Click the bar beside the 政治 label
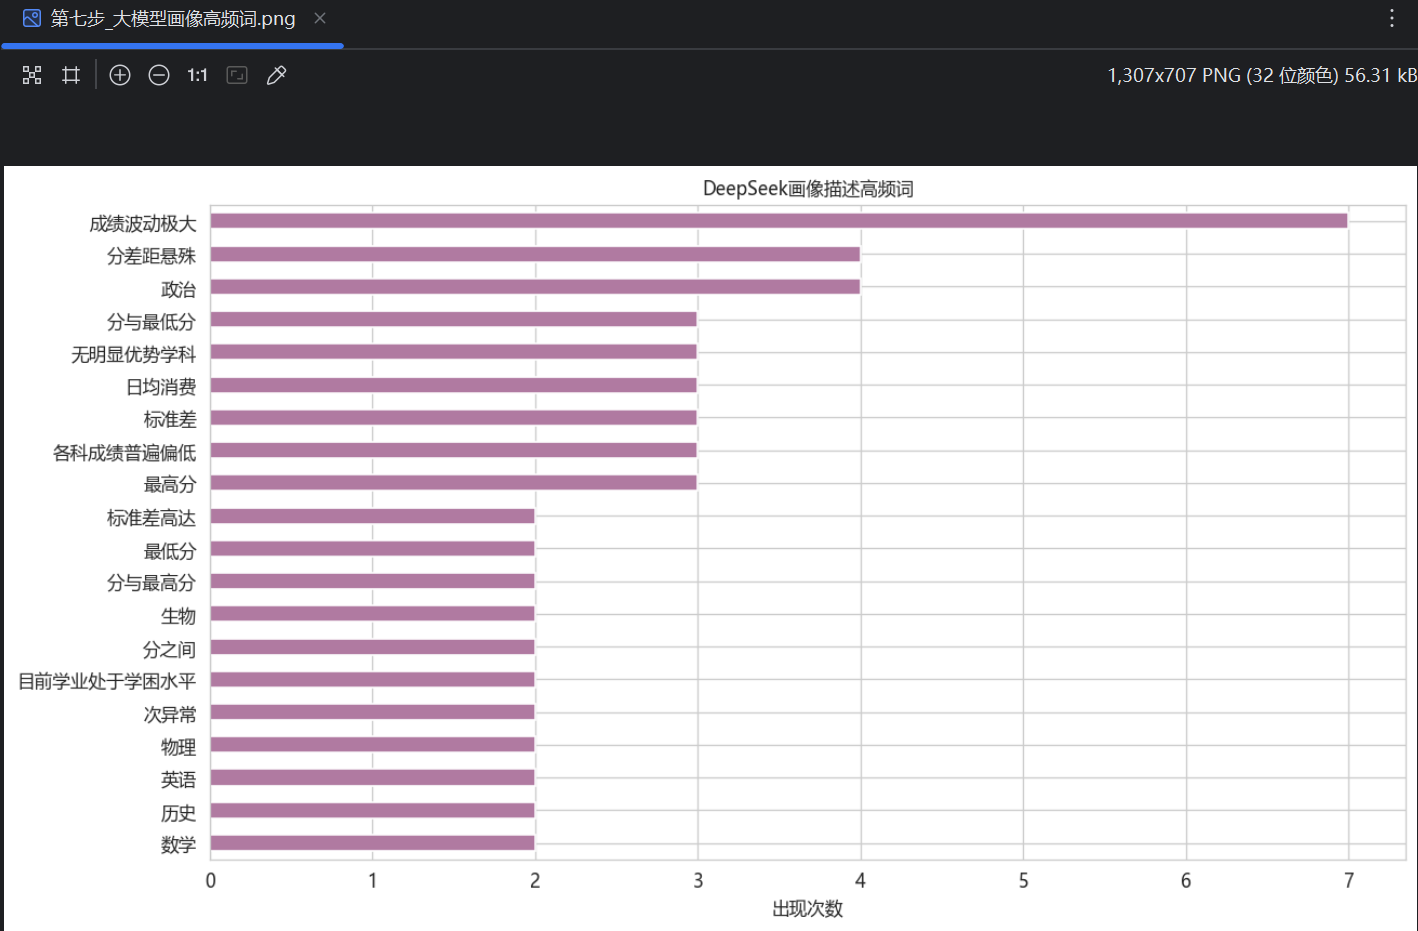1418x931 pixels. [x=535, y=287]
